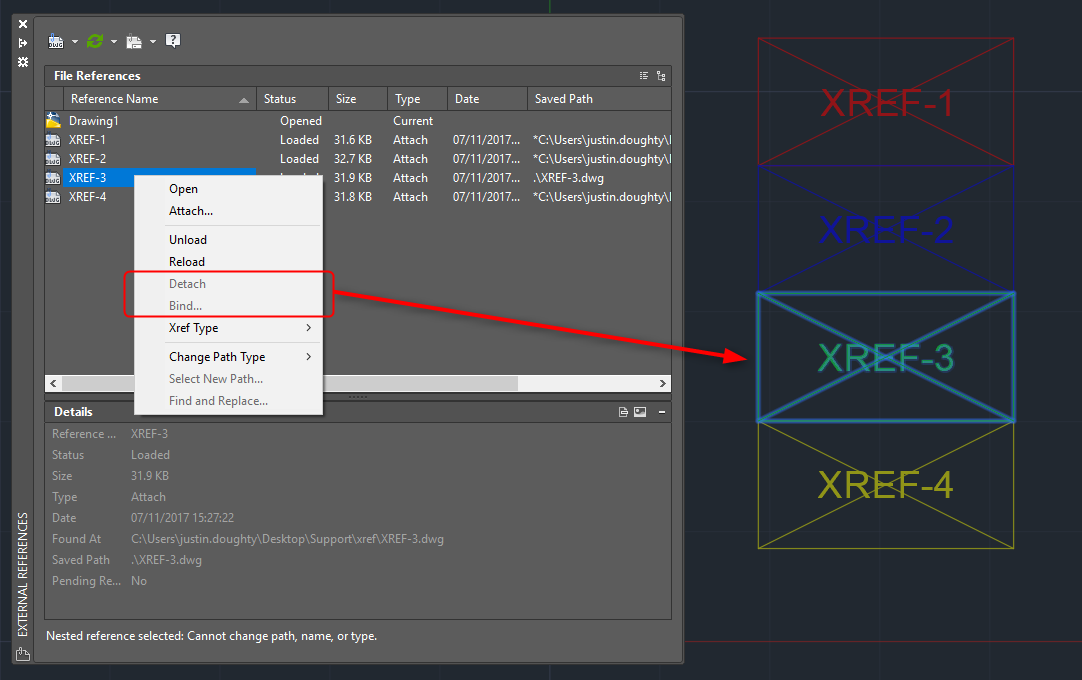Open the palette properties gear icon

pos(23,62)
